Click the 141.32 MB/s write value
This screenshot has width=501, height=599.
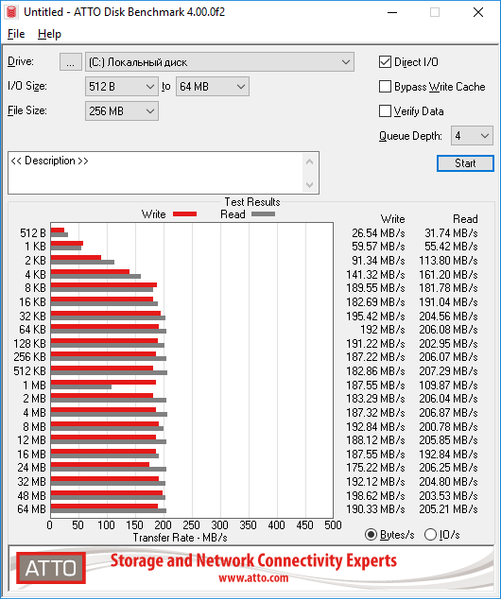(x=376, y=275)
